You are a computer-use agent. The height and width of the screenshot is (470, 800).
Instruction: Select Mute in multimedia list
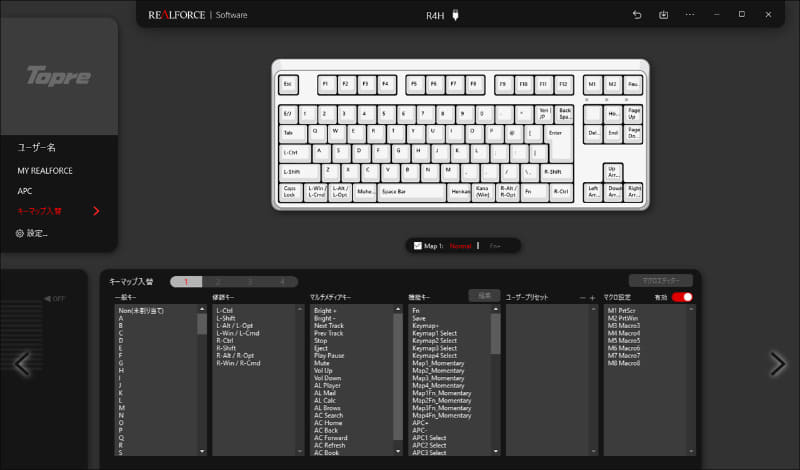coord(321,363)
